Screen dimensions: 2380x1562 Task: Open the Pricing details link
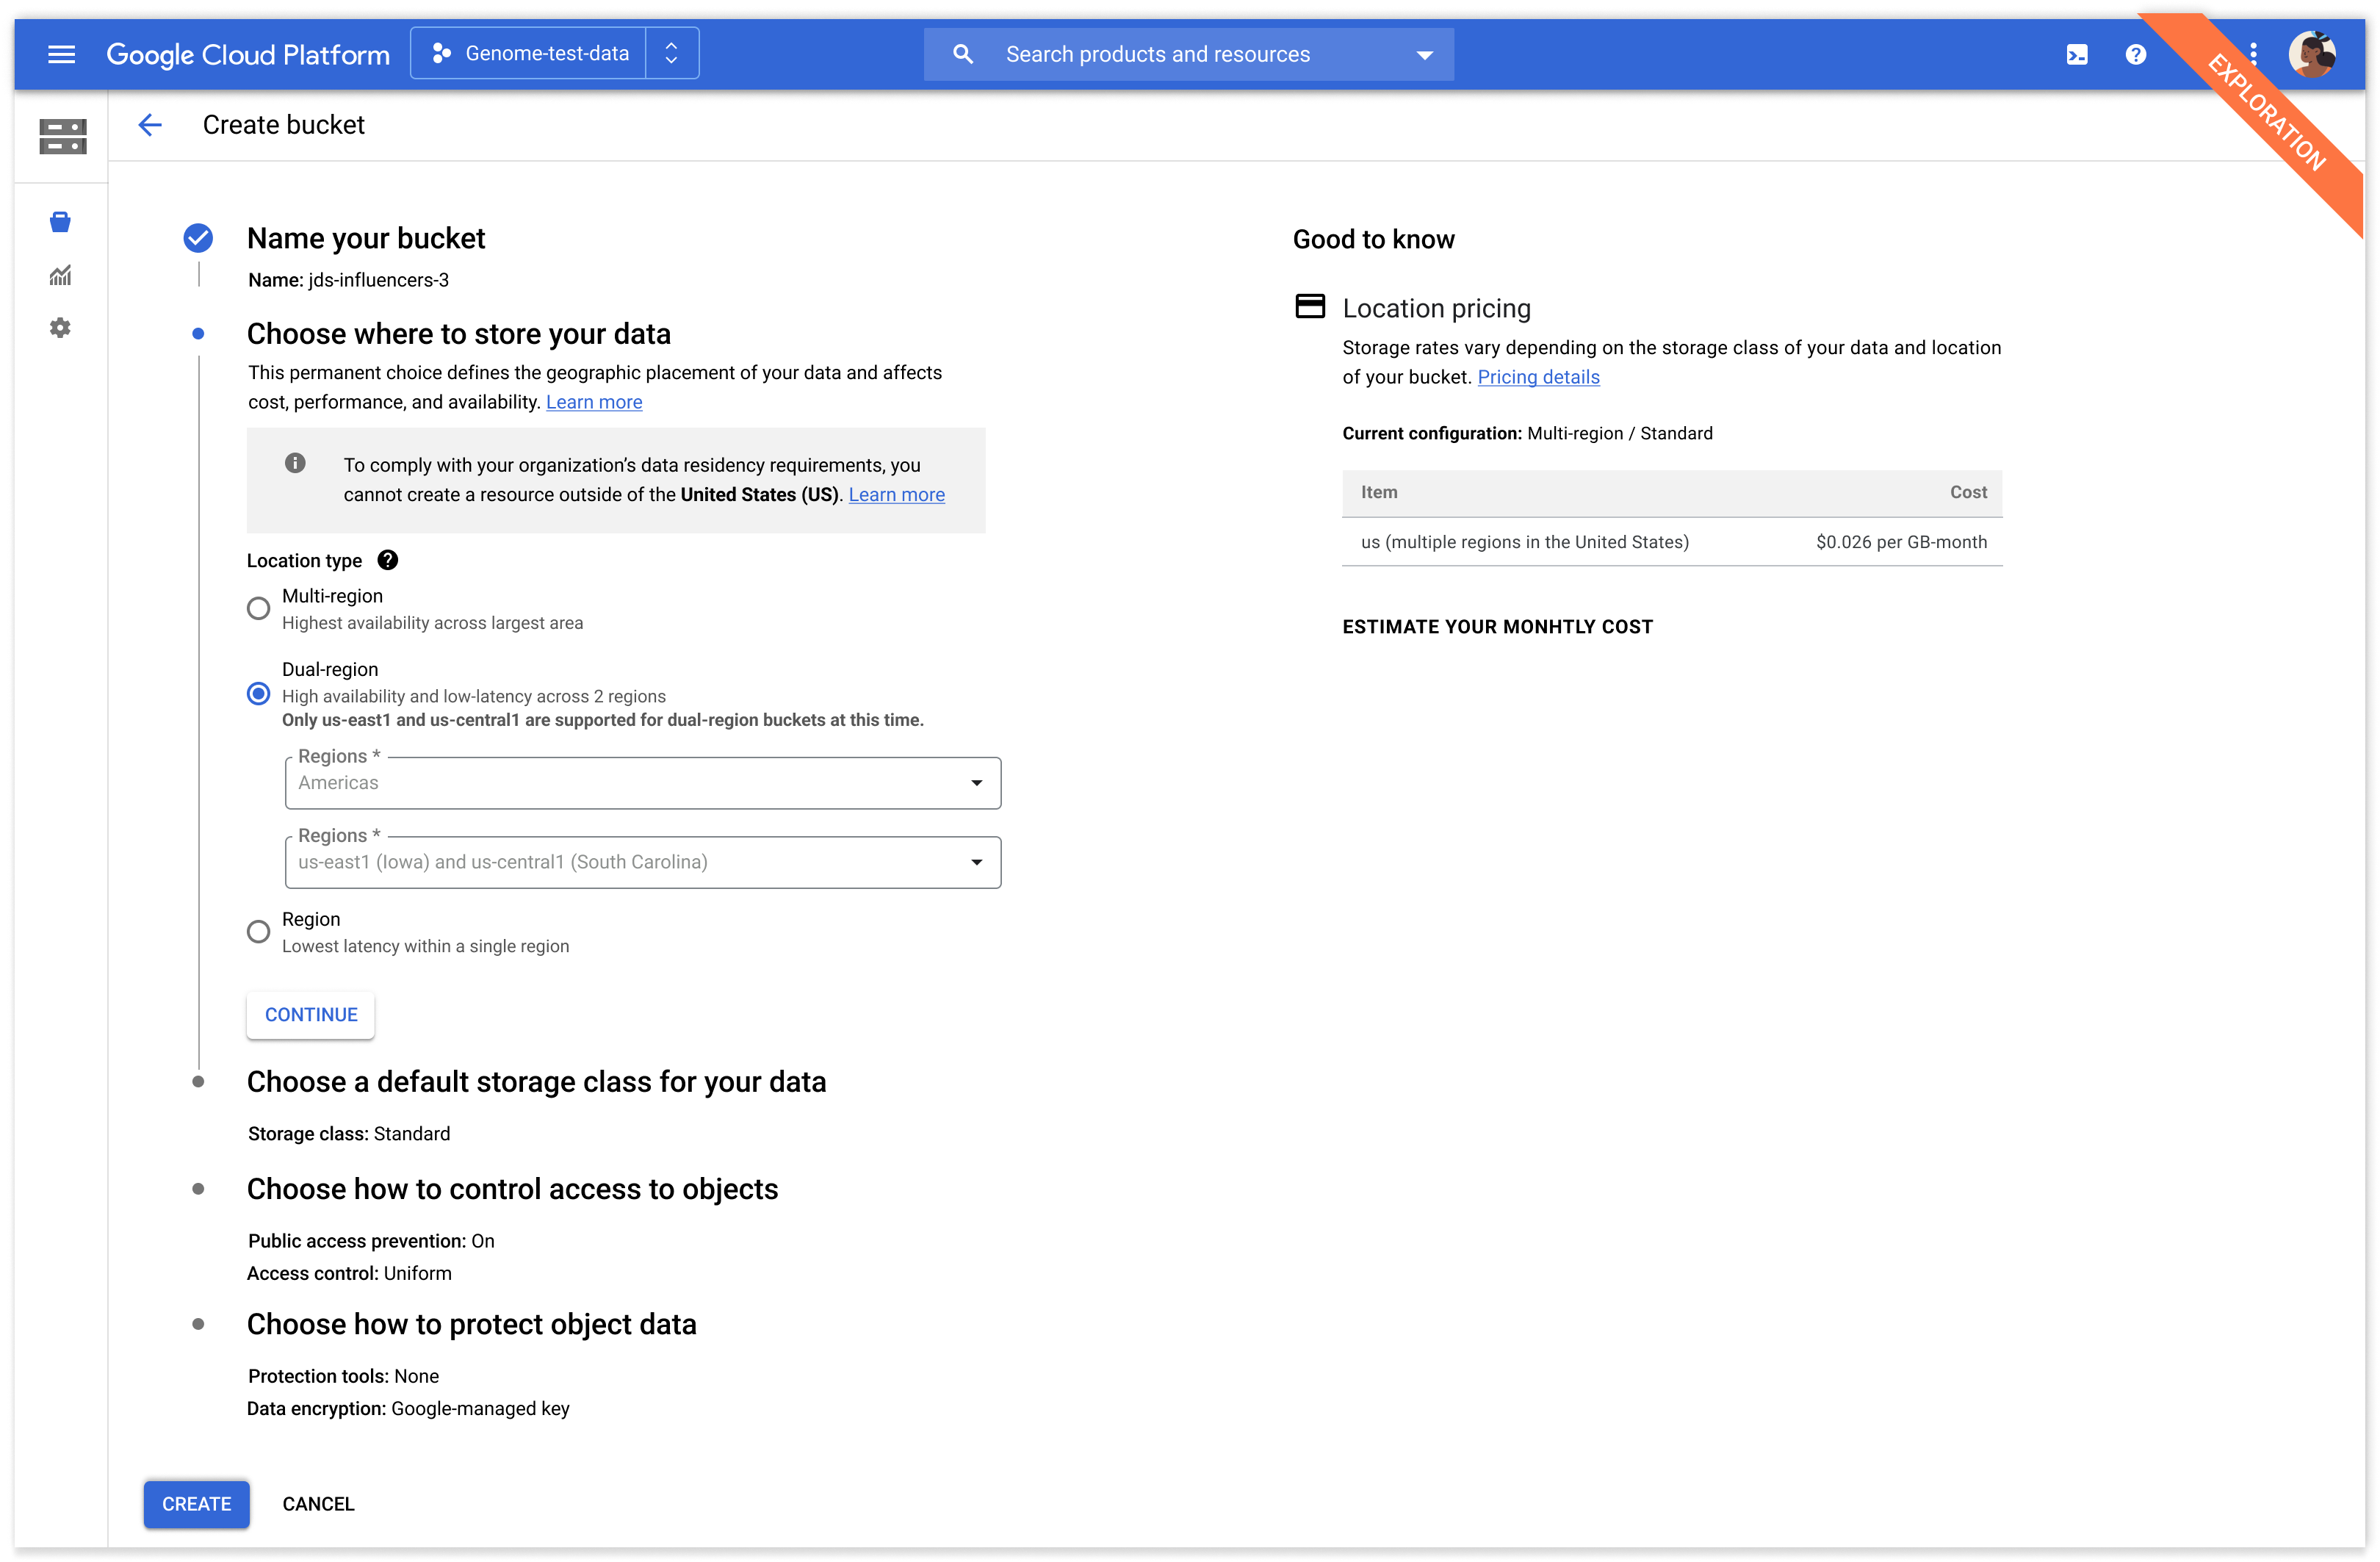1538,377
